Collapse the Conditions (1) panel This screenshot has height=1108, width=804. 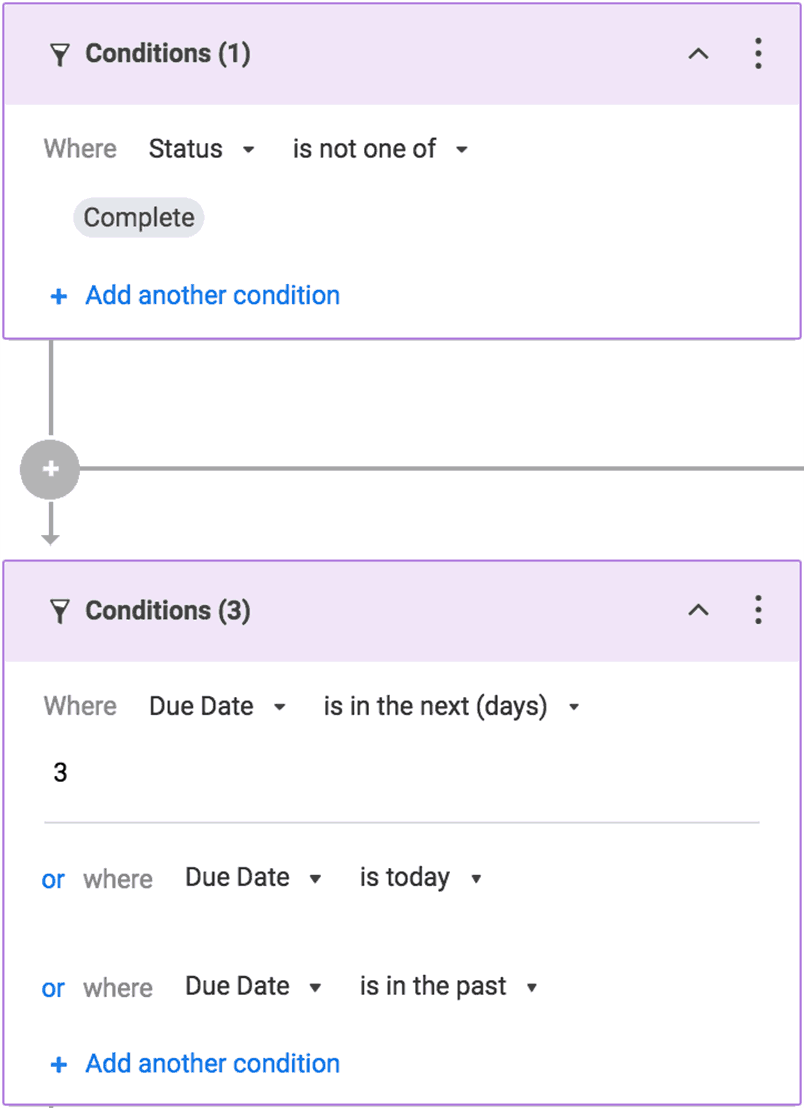[x=699, y=54]
